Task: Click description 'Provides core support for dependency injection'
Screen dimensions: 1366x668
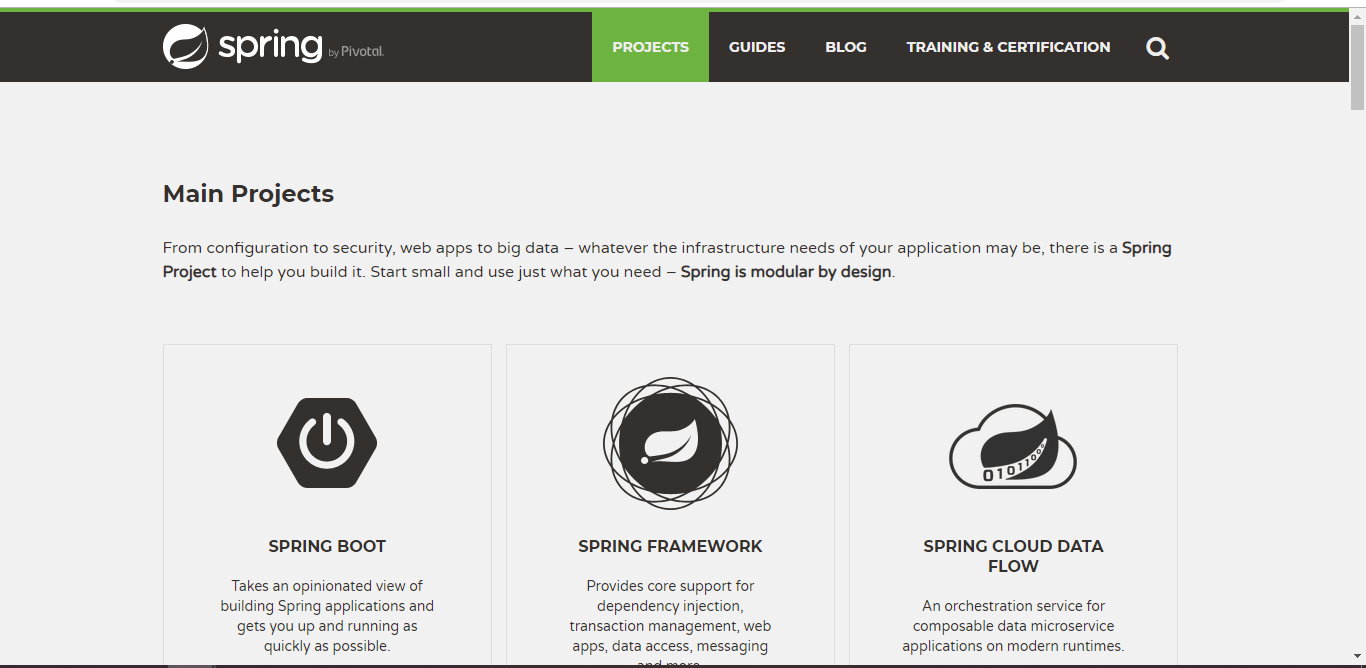Action: click(x=670, y=622)
